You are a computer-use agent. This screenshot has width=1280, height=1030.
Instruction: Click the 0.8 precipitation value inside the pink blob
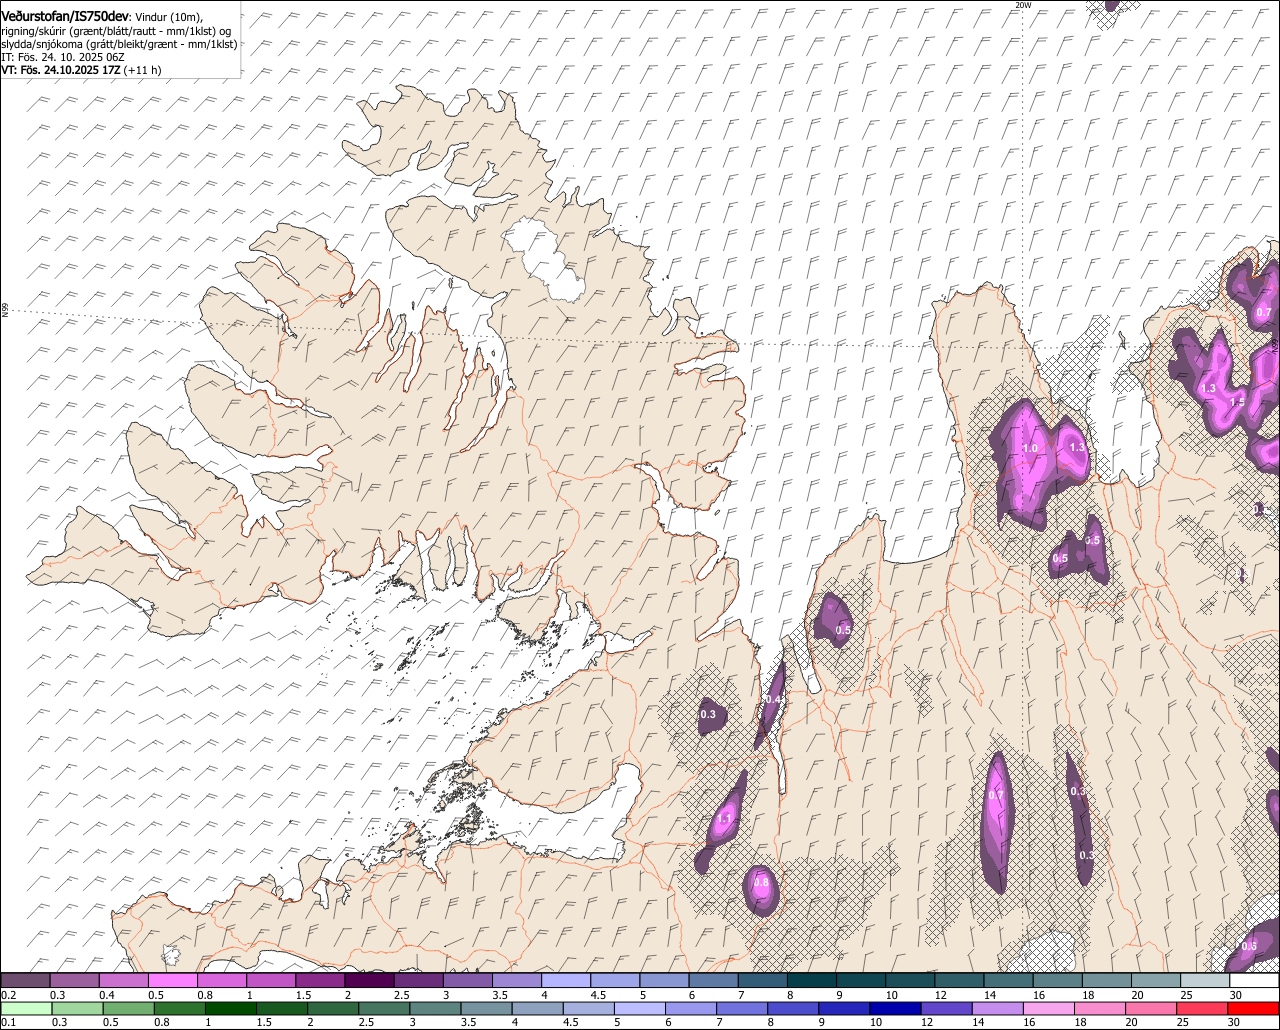click(760, 882)
